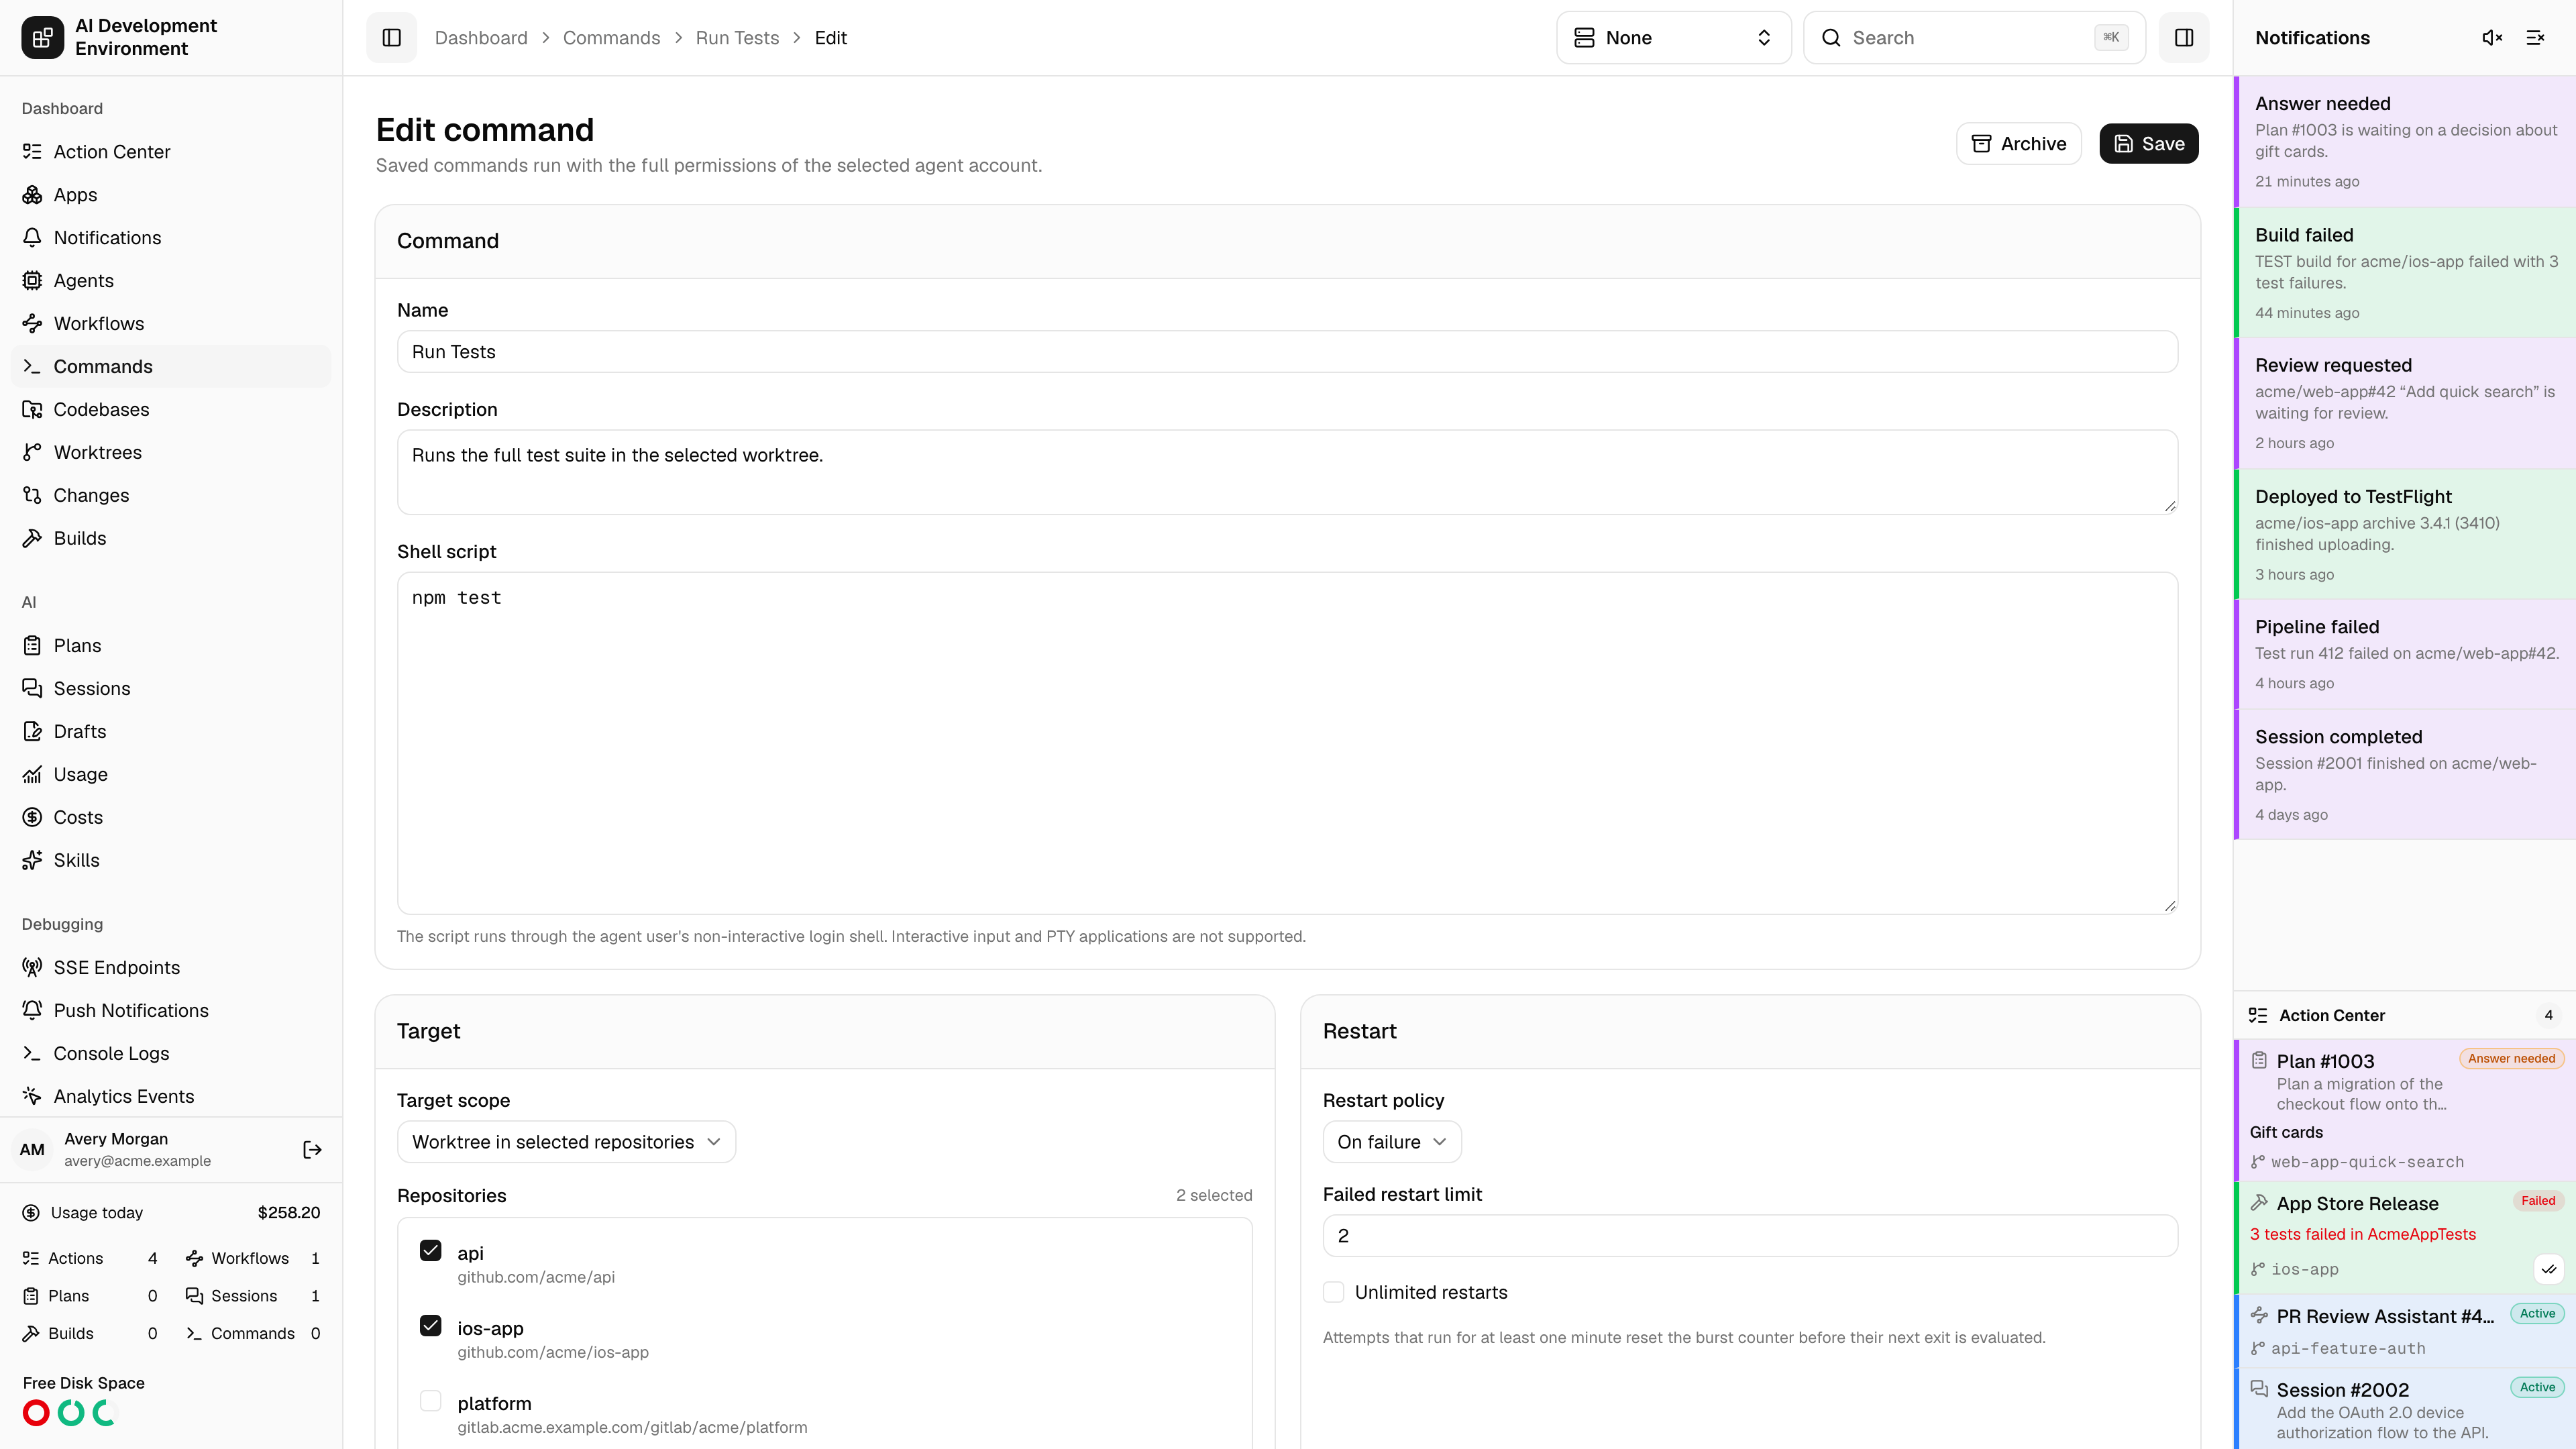Open the notifications list options icon
This screenshot has height=1449, width=2576.
click(2535, 38)
